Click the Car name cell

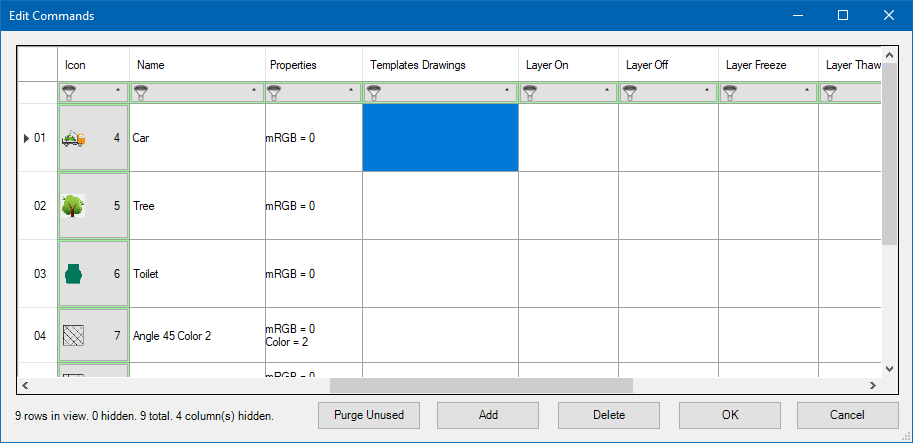pyautogui.click(x=197, y=138)
